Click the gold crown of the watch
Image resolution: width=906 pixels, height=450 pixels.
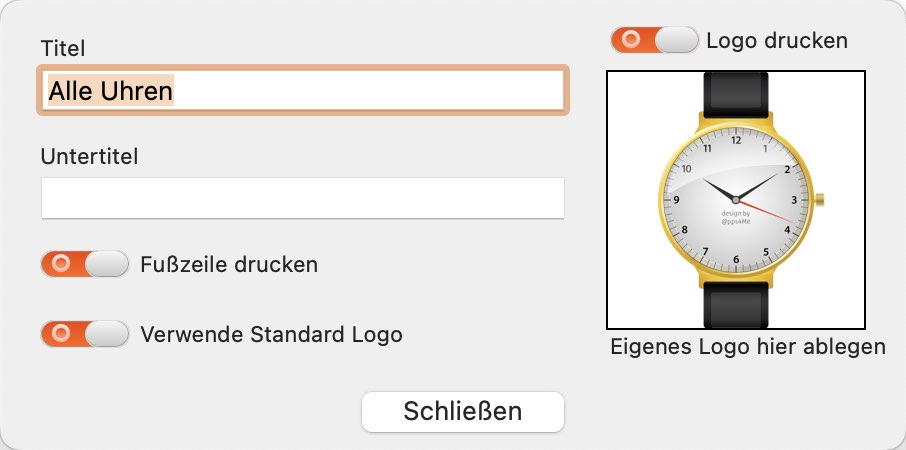(x=819, y=200)
